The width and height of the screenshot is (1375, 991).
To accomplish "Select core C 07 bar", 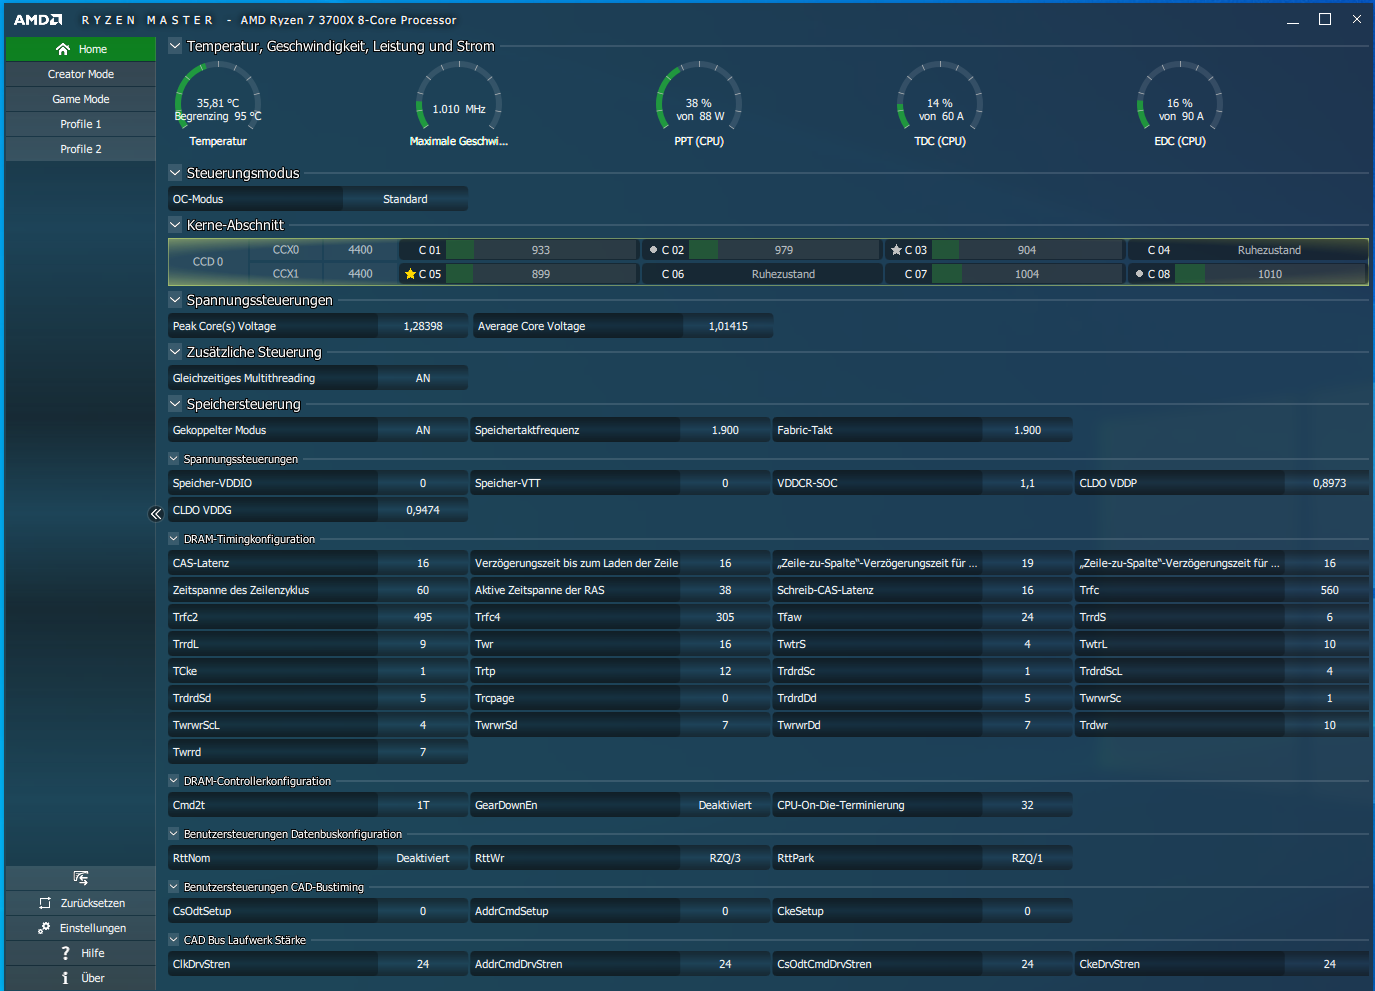I will click(1027, 274).
